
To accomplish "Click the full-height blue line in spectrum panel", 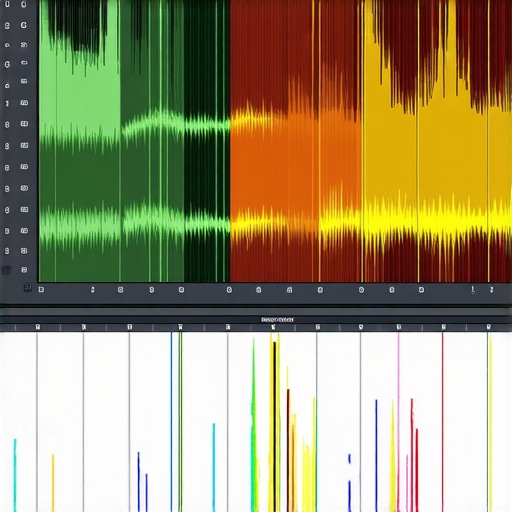I will [x=171, y=422].
